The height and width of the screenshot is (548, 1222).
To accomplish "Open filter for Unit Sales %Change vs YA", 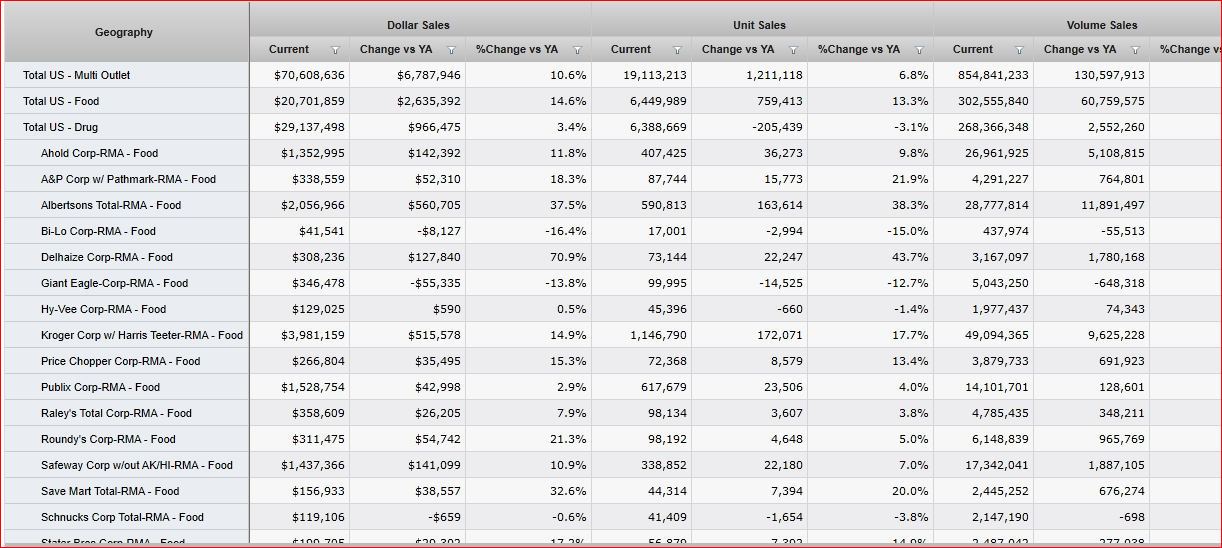I will pos(919,50).
